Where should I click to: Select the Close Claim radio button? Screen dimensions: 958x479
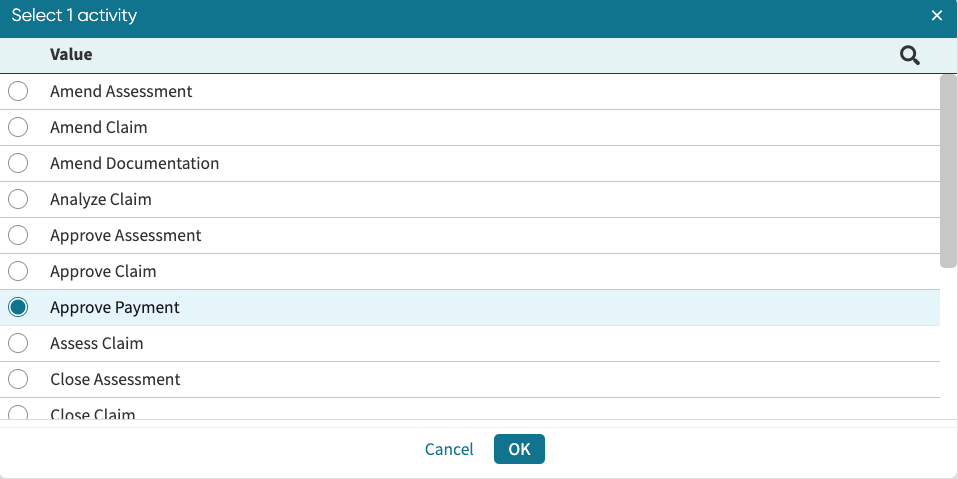click(x=18, y=413)
